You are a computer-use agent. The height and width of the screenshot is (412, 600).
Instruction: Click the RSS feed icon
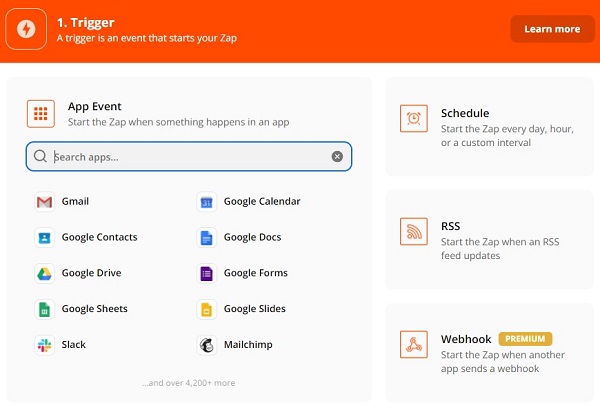click(x=414, y=231)
